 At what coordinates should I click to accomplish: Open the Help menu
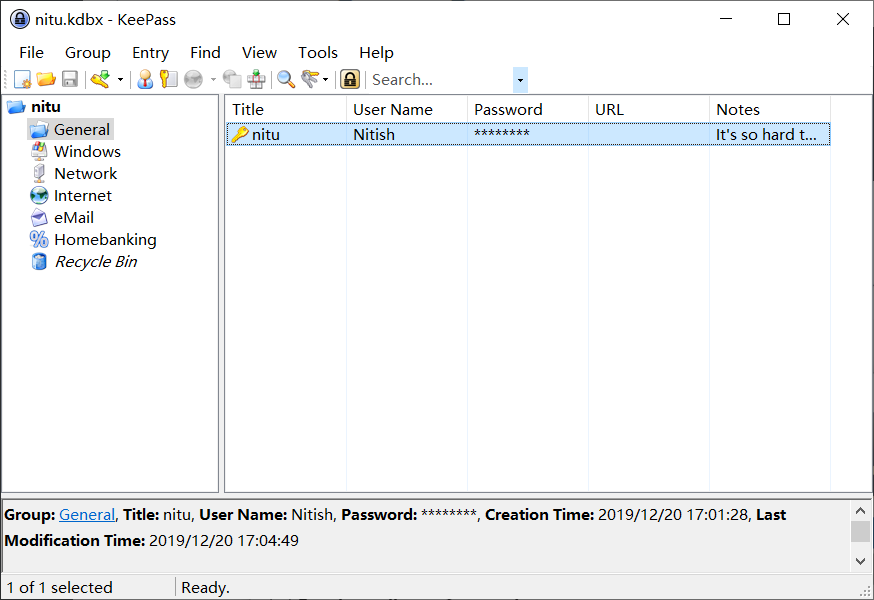pos(376,52)
